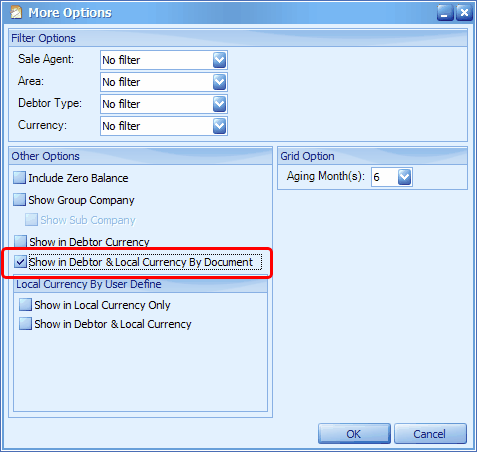Tick the Show in Debtor & Local Currency checkbox
Screen dimensions: 477x452
tap(25, 324)
